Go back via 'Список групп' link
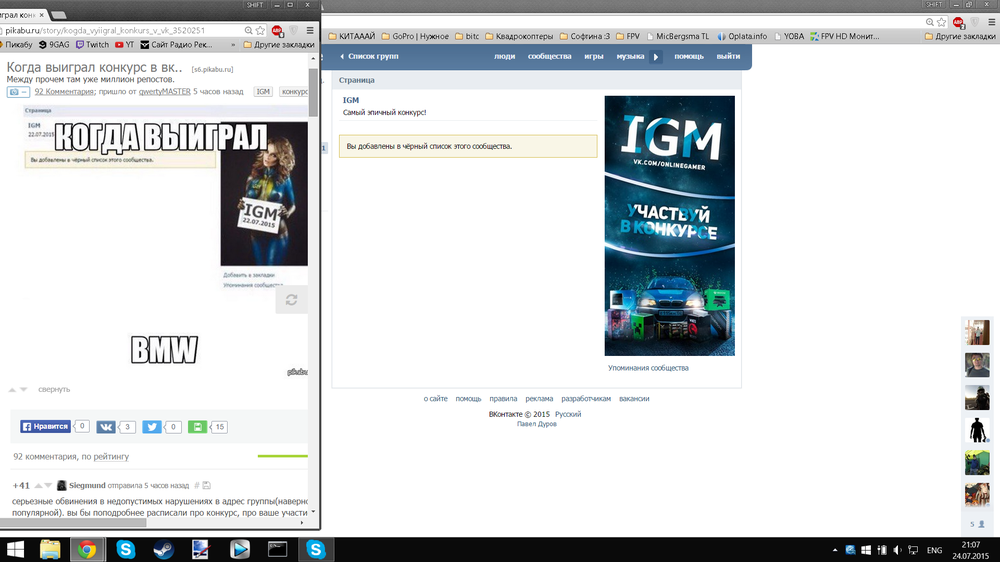 click(x=372, y=57)
